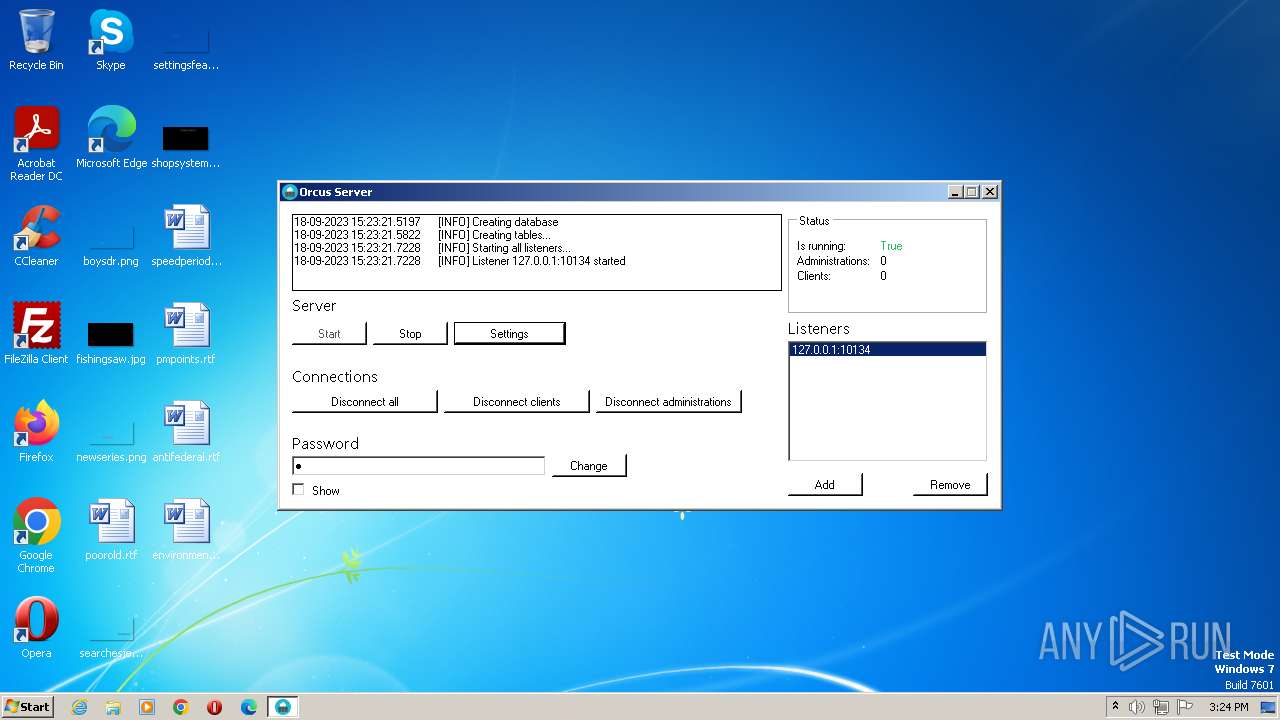Select the poorold.rtf document icon
Screen dimensions: 1280x720
tap(111, 530)
